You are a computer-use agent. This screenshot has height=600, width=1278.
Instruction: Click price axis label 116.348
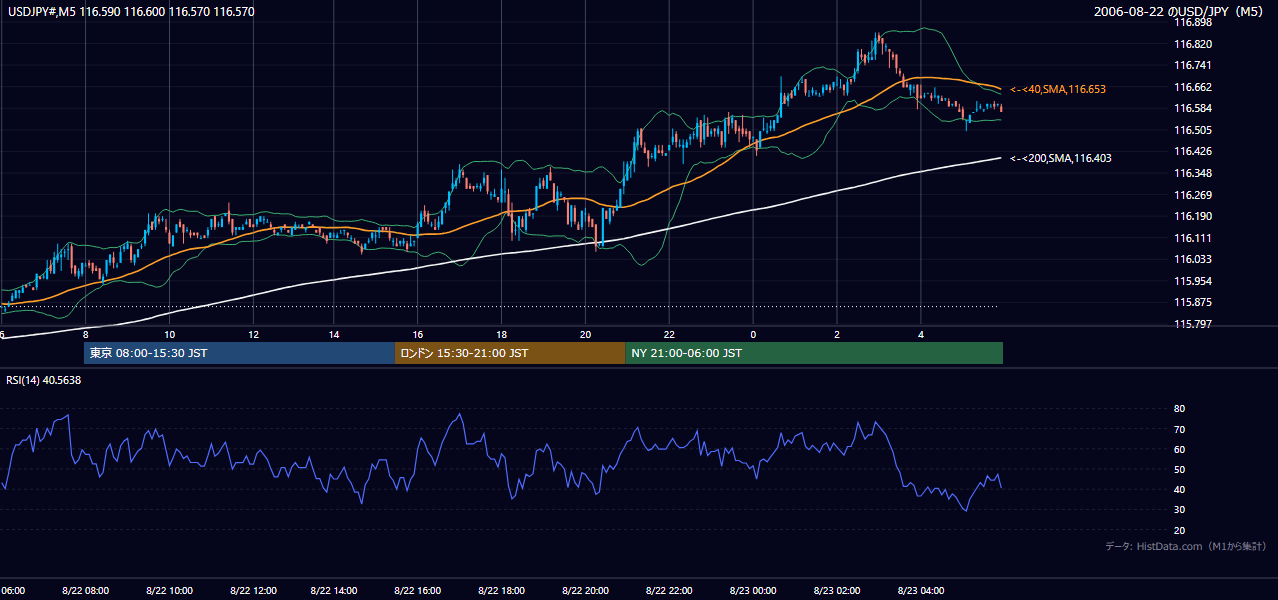(1193, 173)
